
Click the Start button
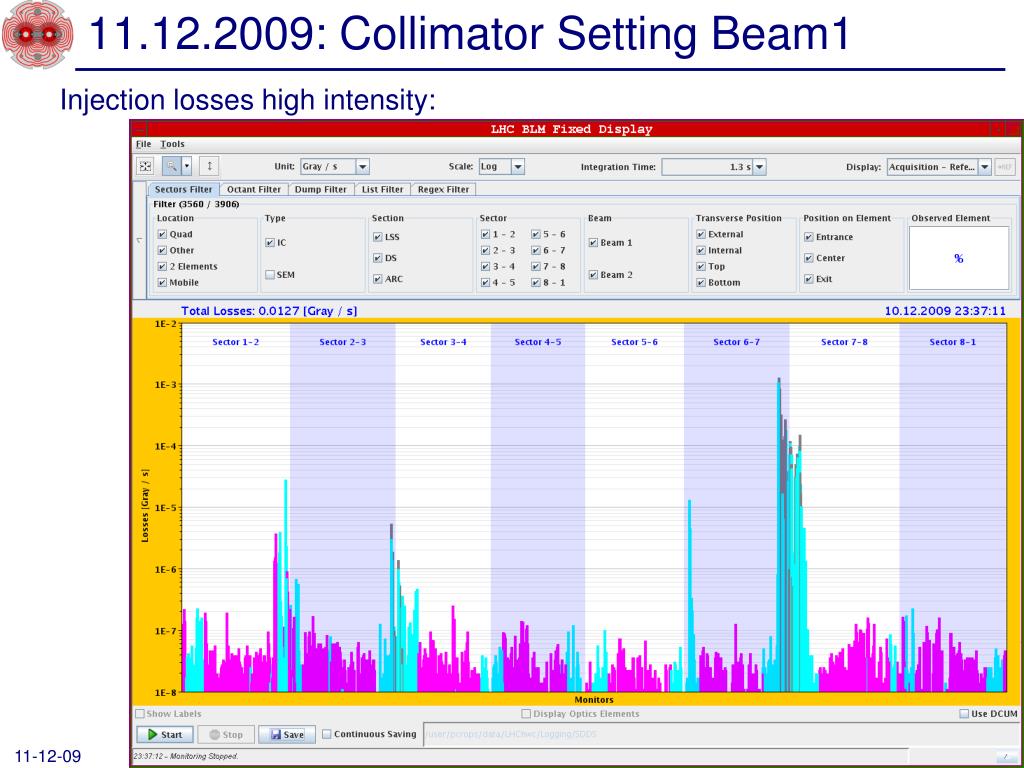[165, 735]
